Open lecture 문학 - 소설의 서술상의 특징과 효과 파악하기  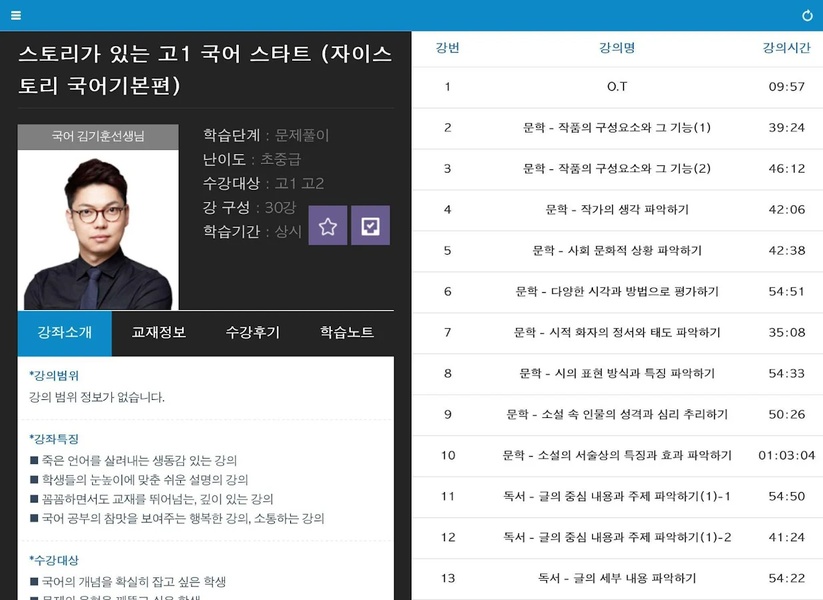pyautogui.click(x=617, y=456)
